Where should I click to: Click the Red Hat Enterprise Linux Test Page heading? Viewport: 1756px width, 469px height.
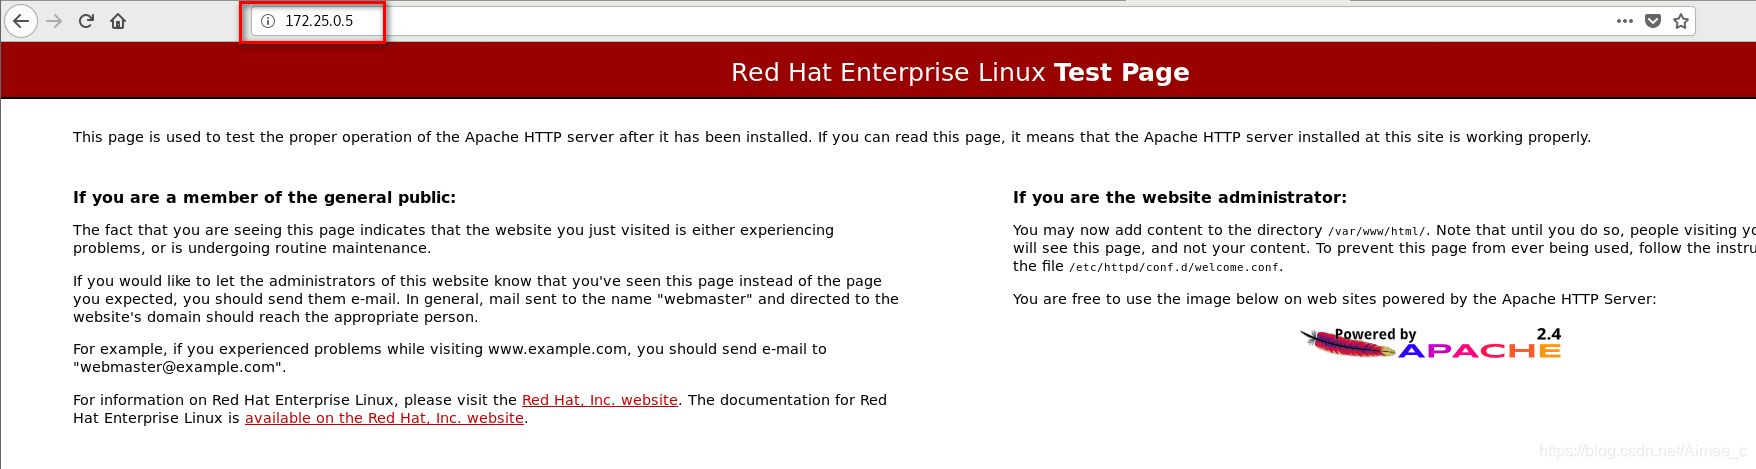coord(960,72)
